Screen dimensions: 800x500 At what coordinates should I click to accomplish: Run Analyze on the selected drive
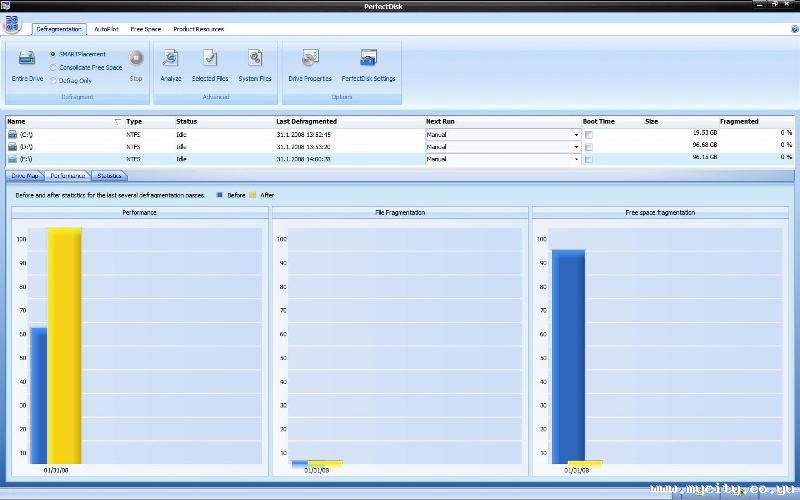click(171, 60)
